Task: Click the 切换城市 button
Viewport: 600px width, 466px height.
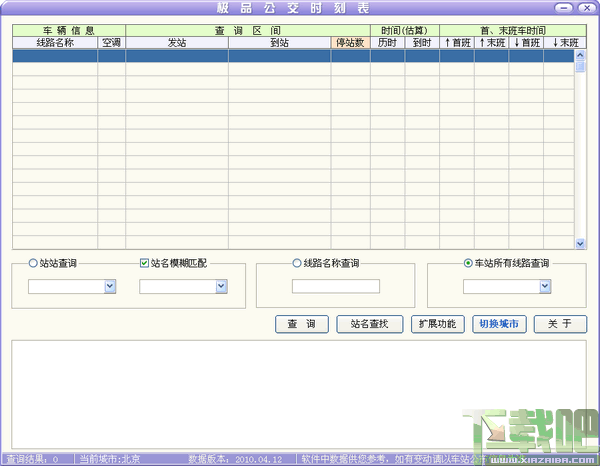Action: click(x=499, y=324)
